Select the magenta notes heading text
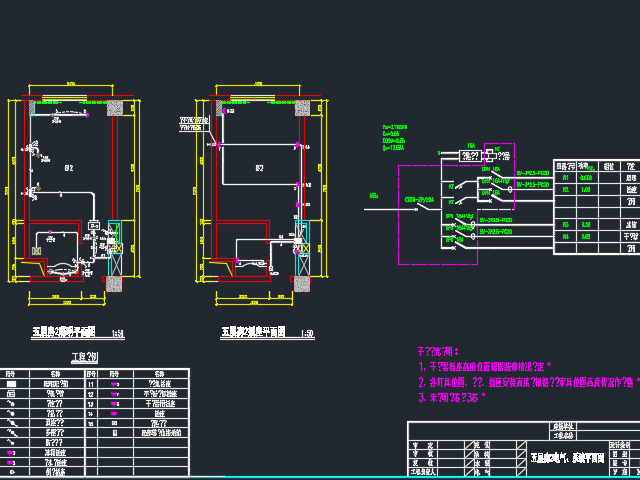The image size is (640, 480). [x=436, y=351]
